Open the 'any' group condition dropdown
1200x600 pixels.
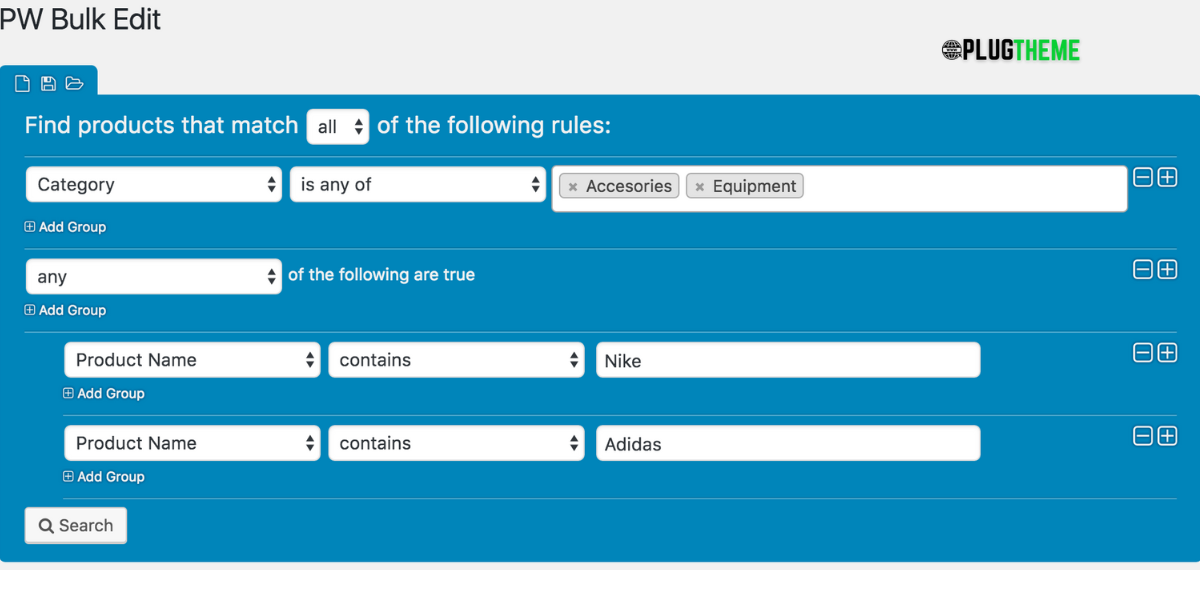pyautogui.click(x=154, y=277)
